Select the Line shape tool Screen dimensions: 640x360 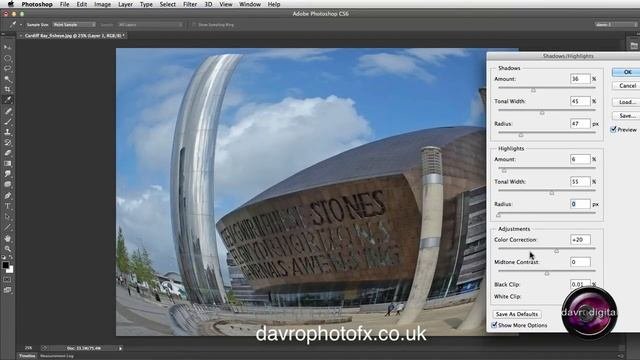tap(7, 228)
